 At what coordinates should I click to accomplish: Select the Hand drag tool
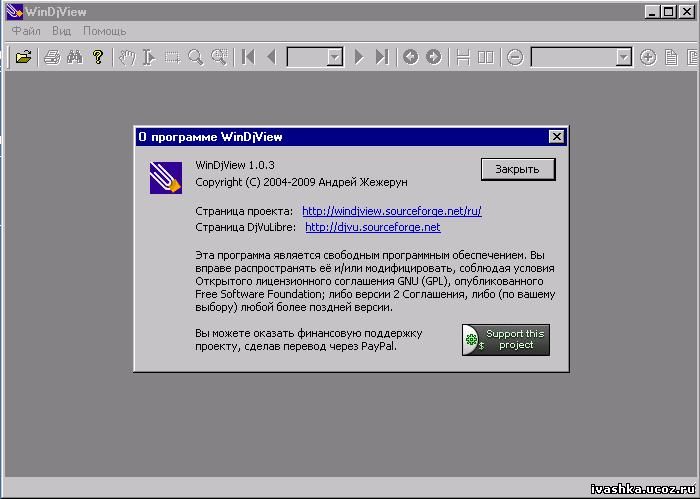[x=127, y=58]
